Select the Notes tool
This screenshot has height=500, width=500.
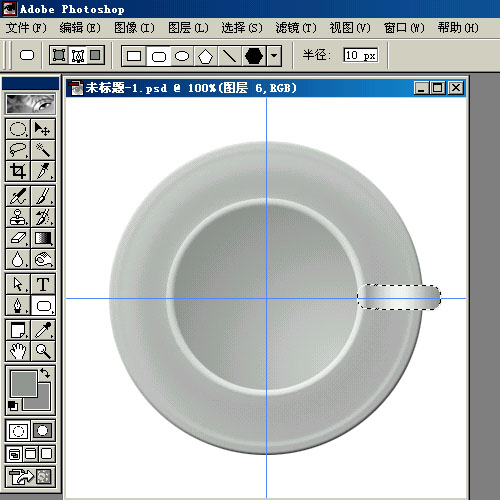(x=18, y=330)
